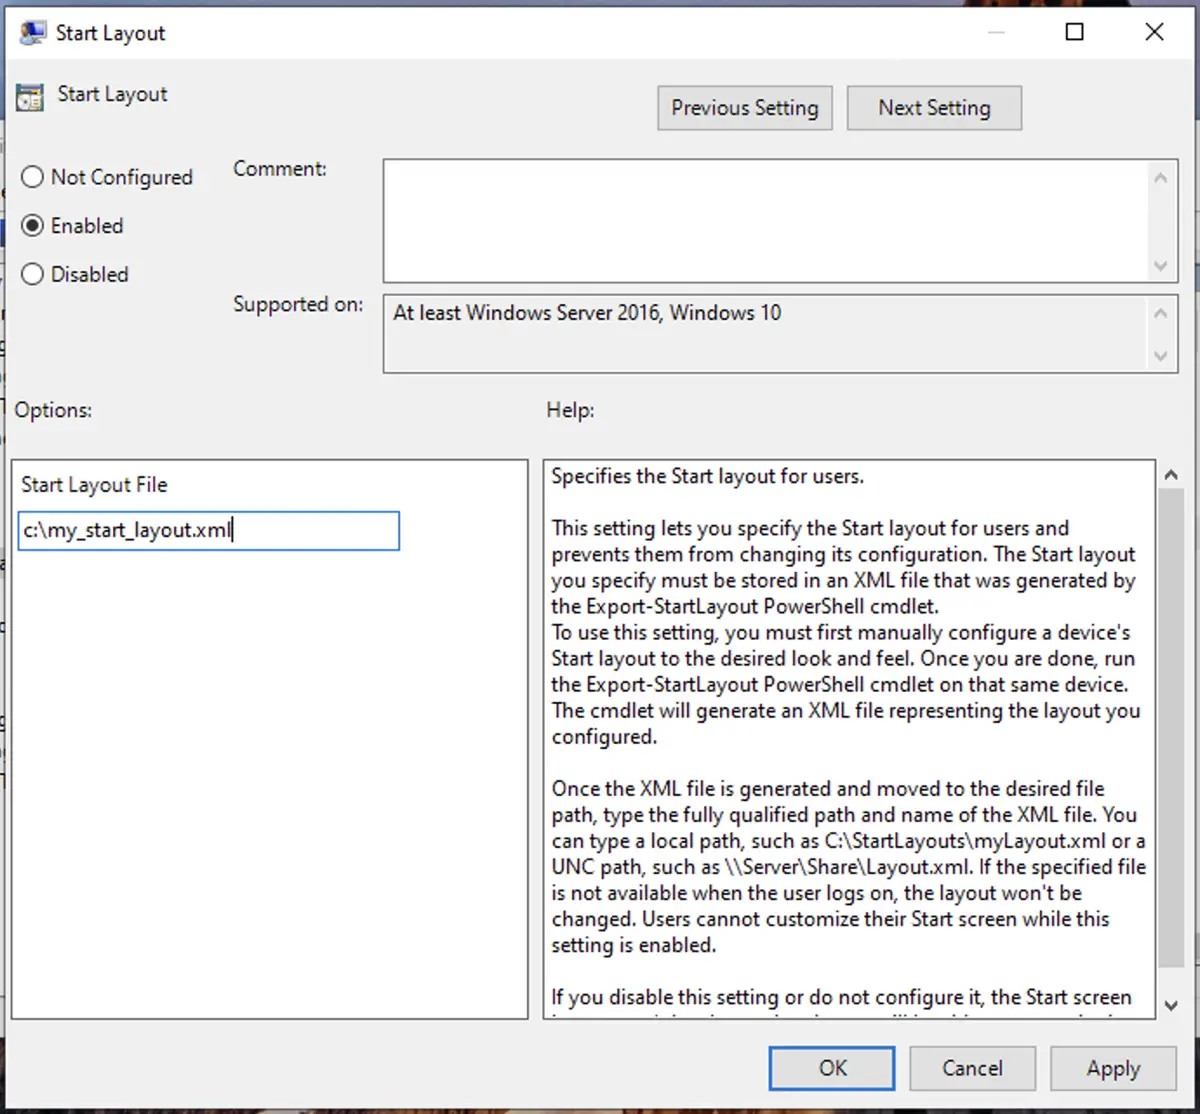This screenshot has height=1114, width=1200.
Task: Click the Start Layout policy icon beside heading
Action: [x=30, y=96]
